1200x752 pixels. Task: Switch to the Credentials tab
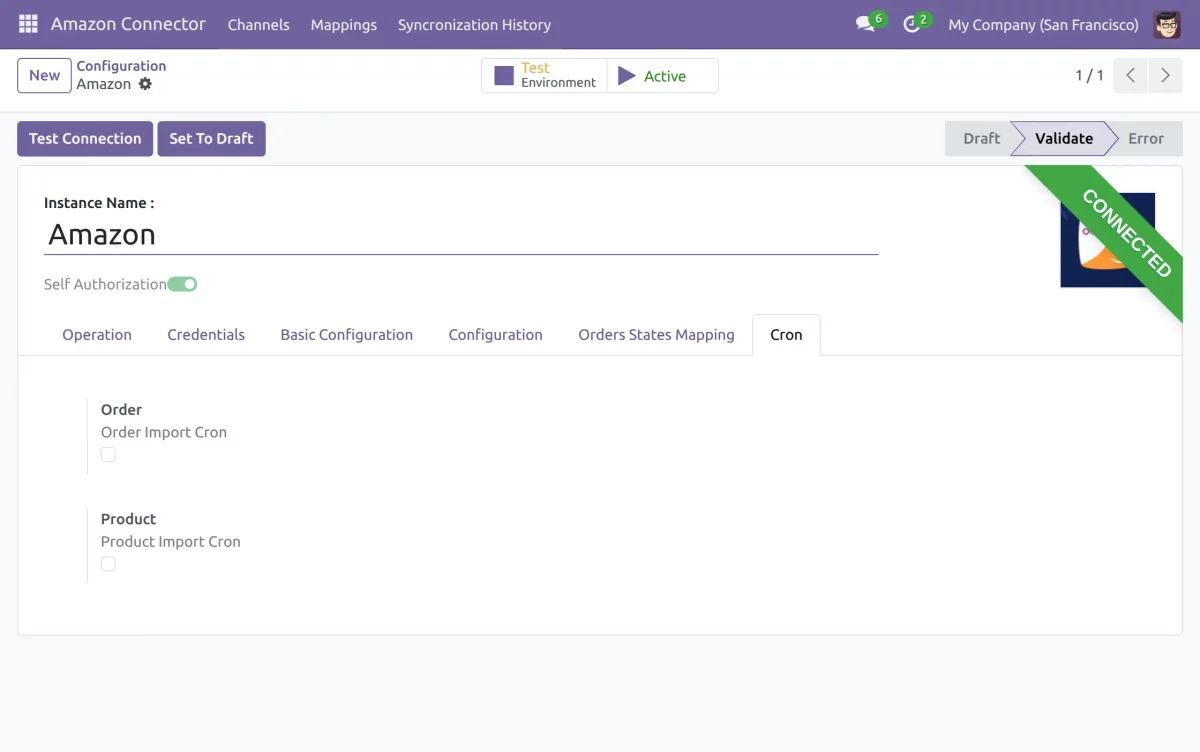click(x=206, y=335)
